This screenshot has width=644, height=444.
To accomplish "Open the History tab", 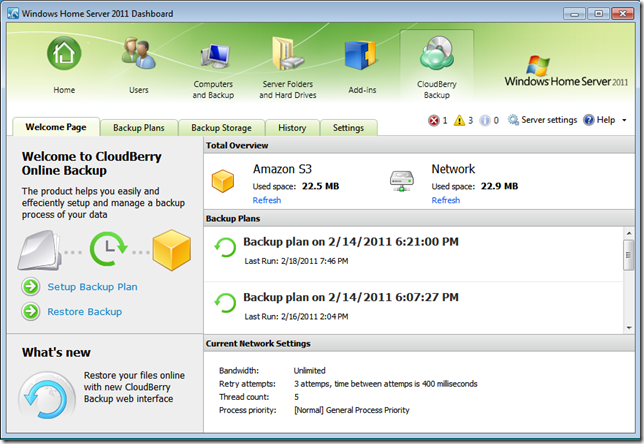I will [292, 128].
